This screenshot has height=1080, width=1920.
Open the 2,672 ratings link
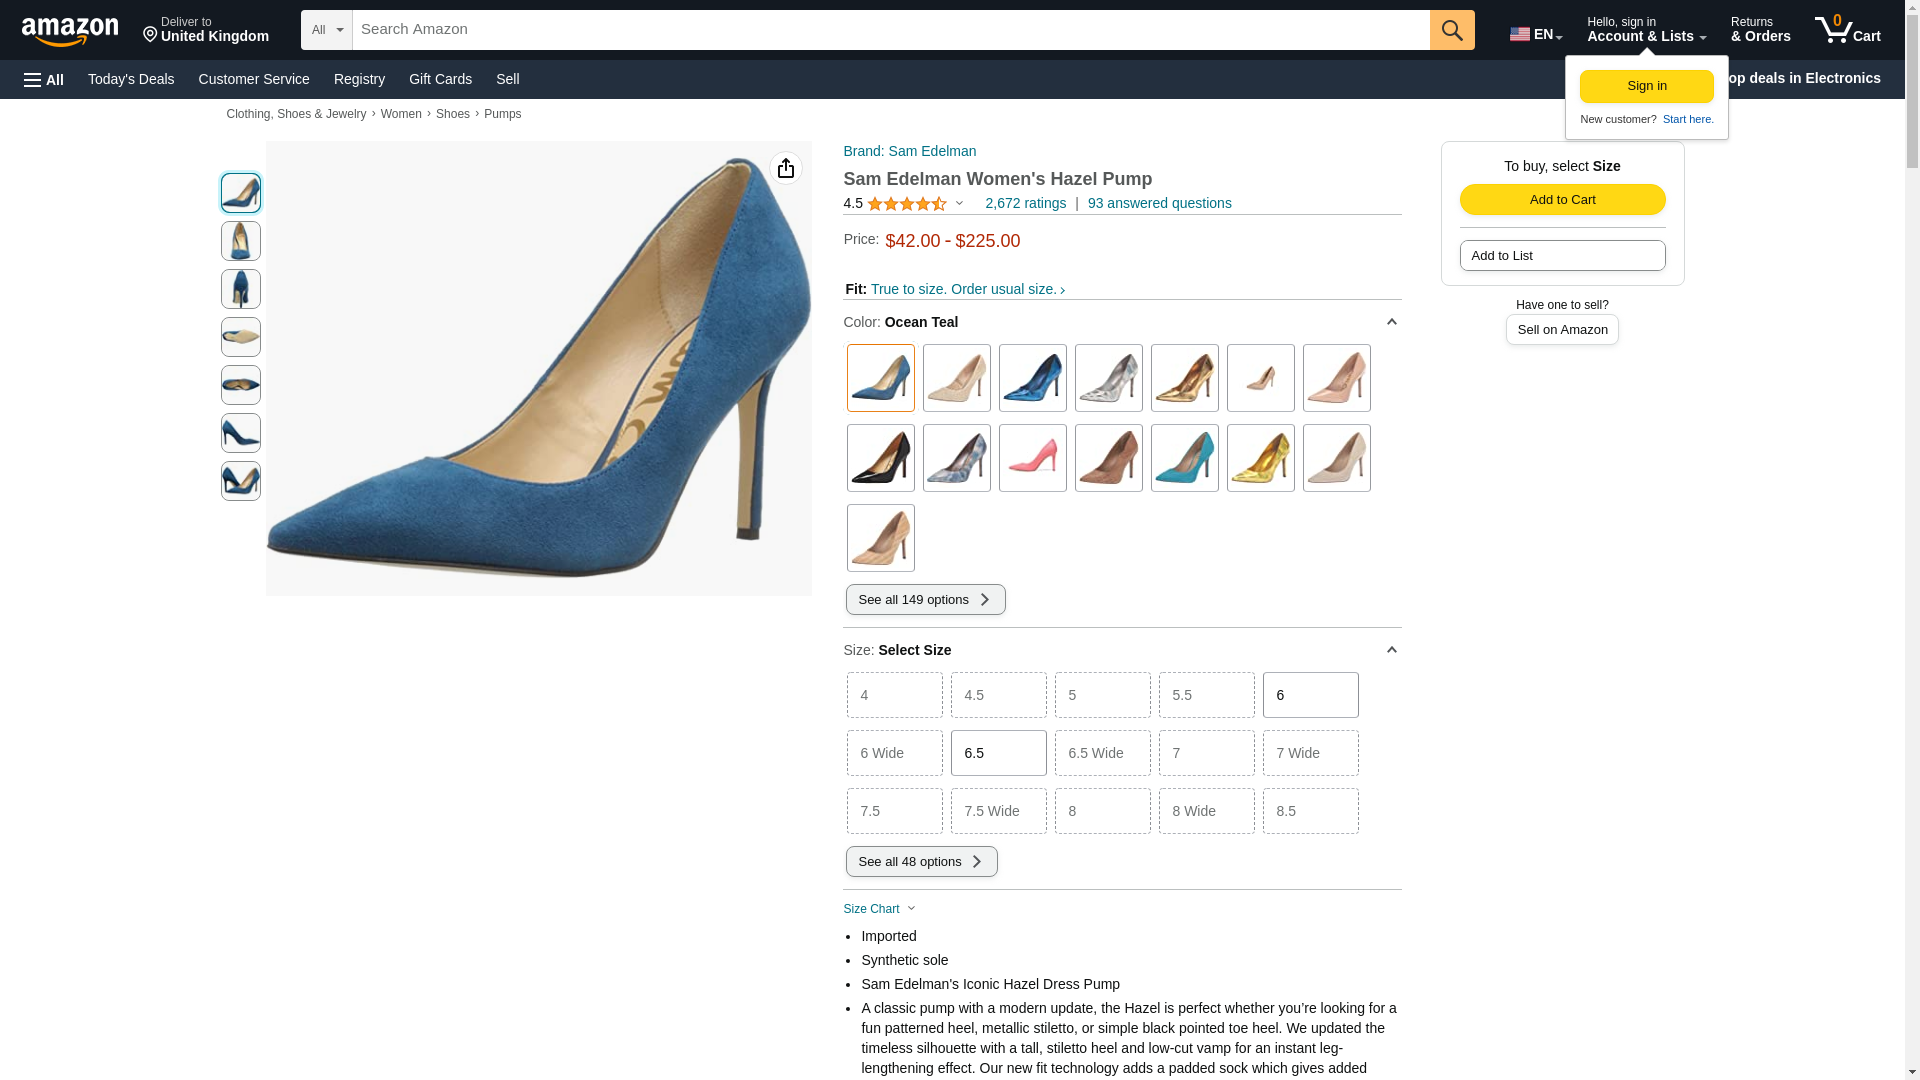pyautogui.click(x=1025, y=203)
